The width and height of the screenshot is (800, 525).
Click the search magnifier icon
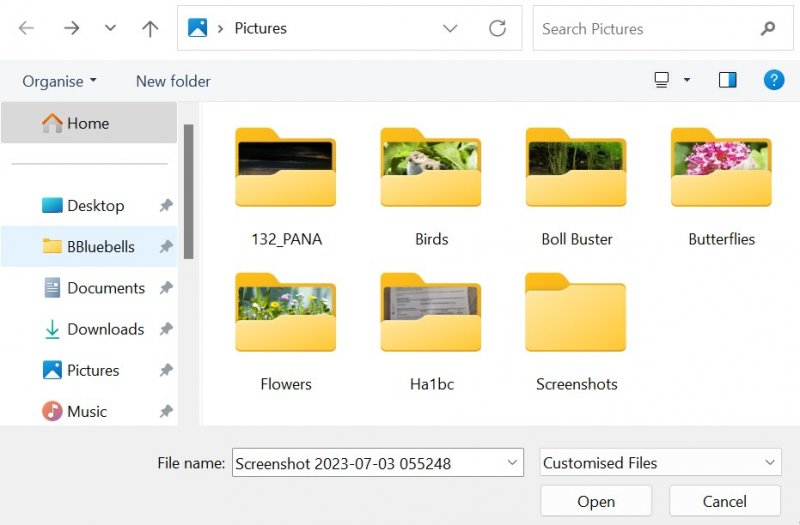pyautogui.click(x=768, y=29)
